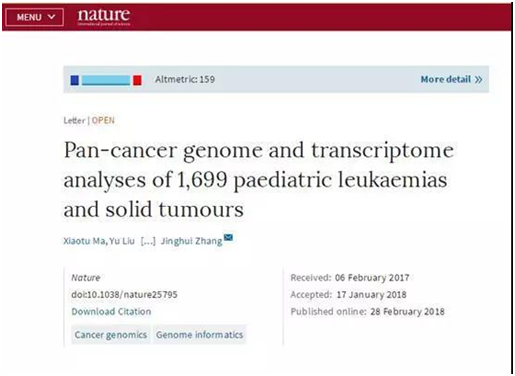
Task: Open More detail for Altmetric
Action: click(x=451, y=79)
